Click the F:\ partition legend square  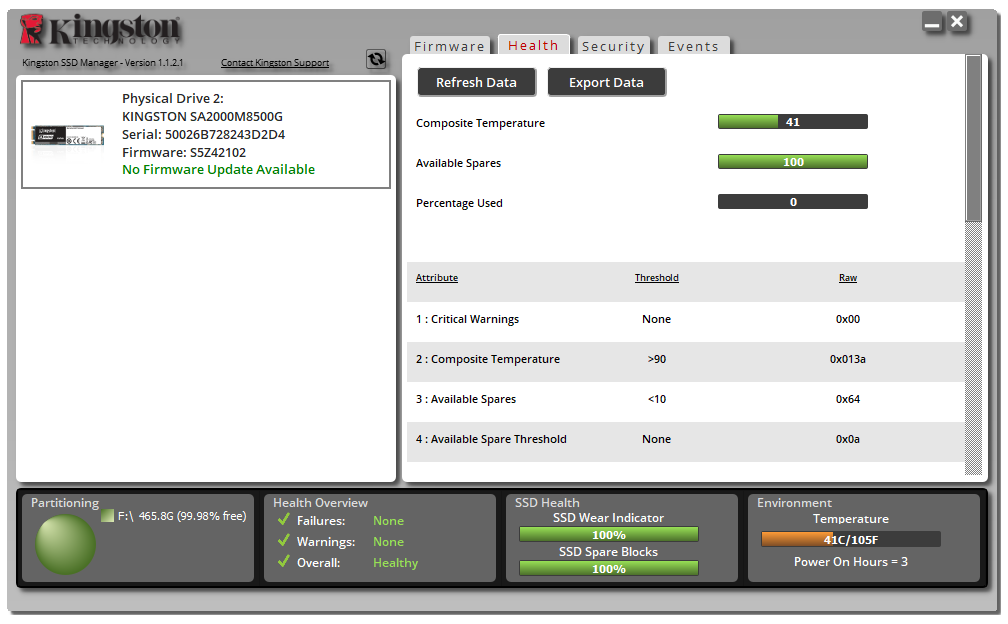pos(107,515)
